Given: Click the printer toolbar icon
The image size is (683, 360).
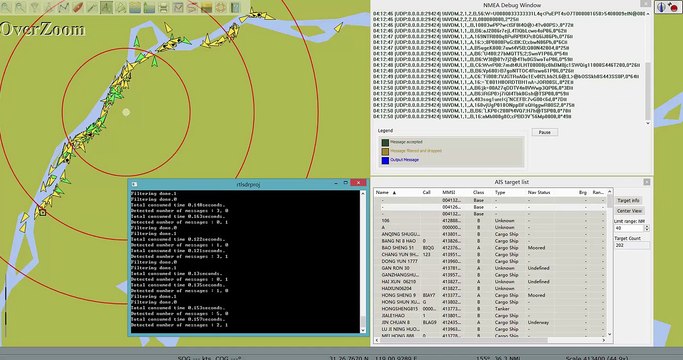Looking at the screenshot, I should pyautogui.click(x=164, y=7).
